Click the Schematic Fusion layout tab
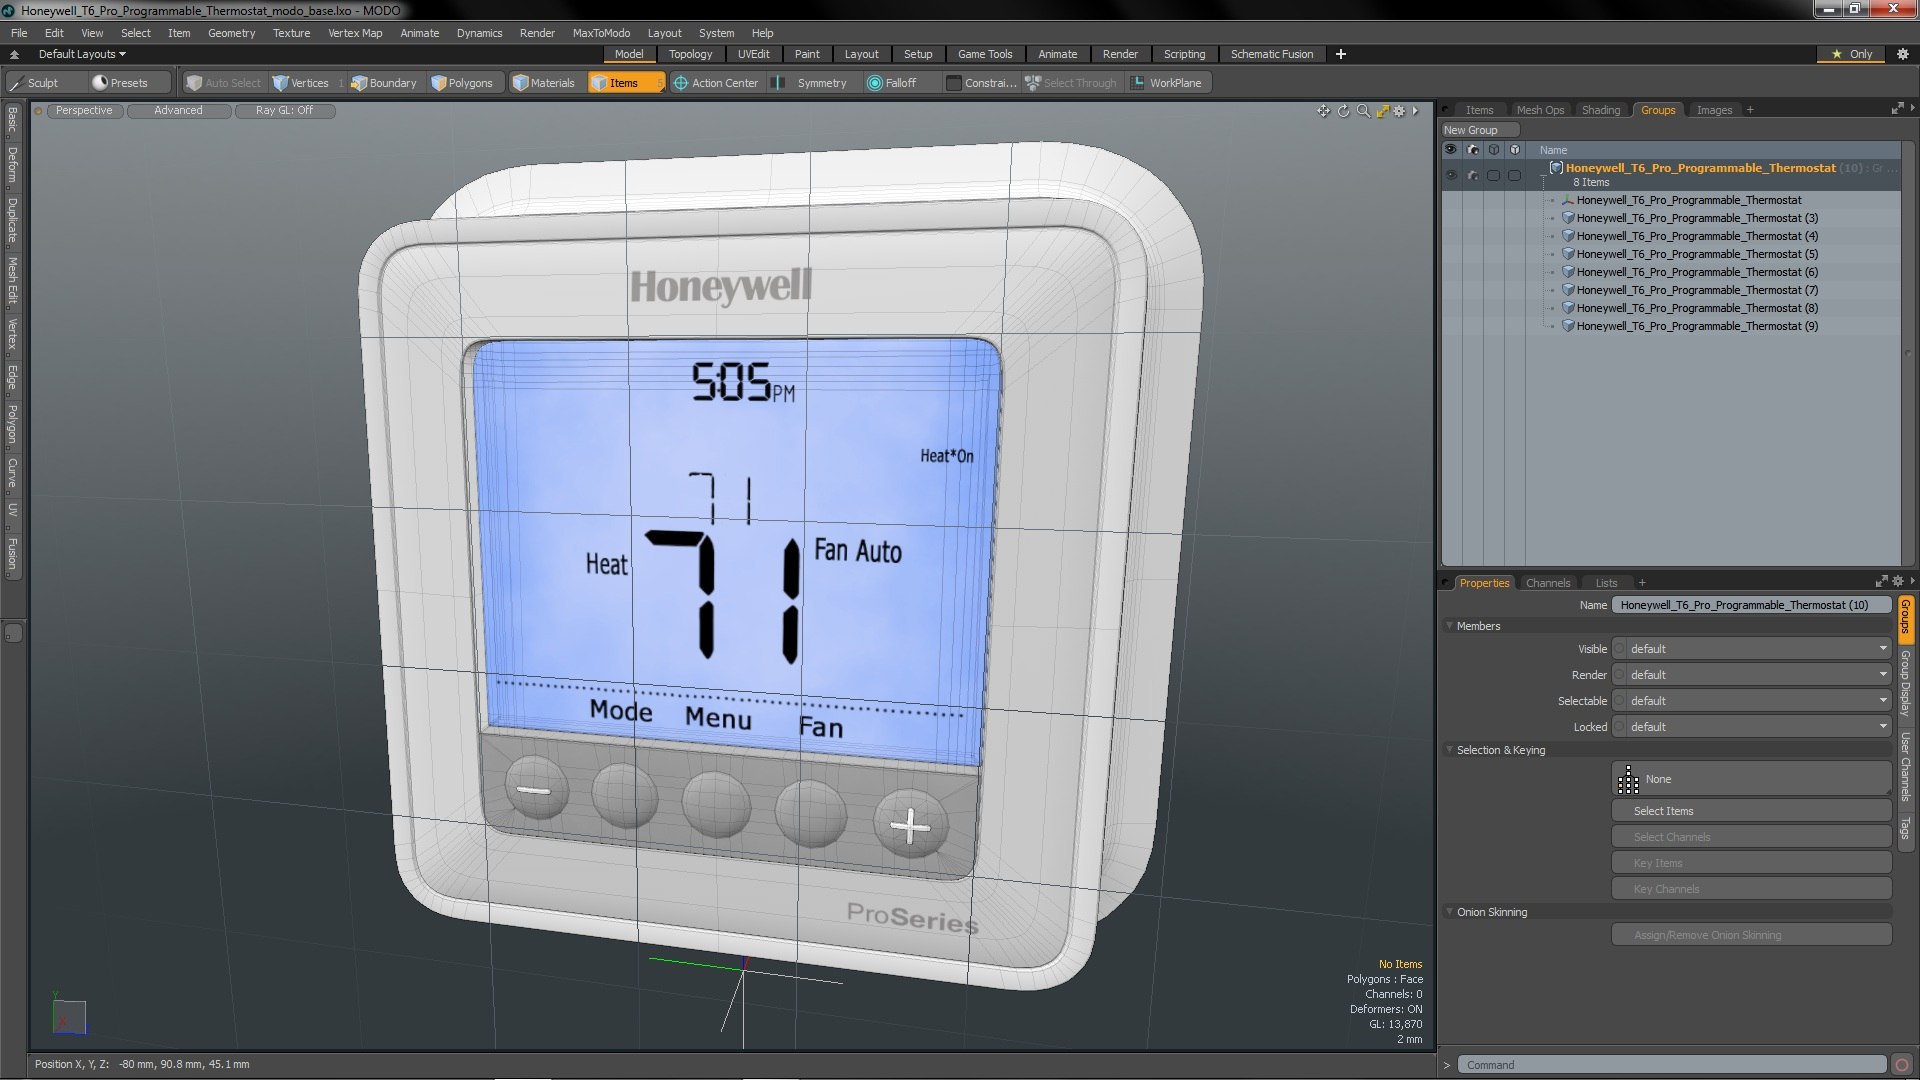The image size is (1920, 1080). (x=1272, y=54)
